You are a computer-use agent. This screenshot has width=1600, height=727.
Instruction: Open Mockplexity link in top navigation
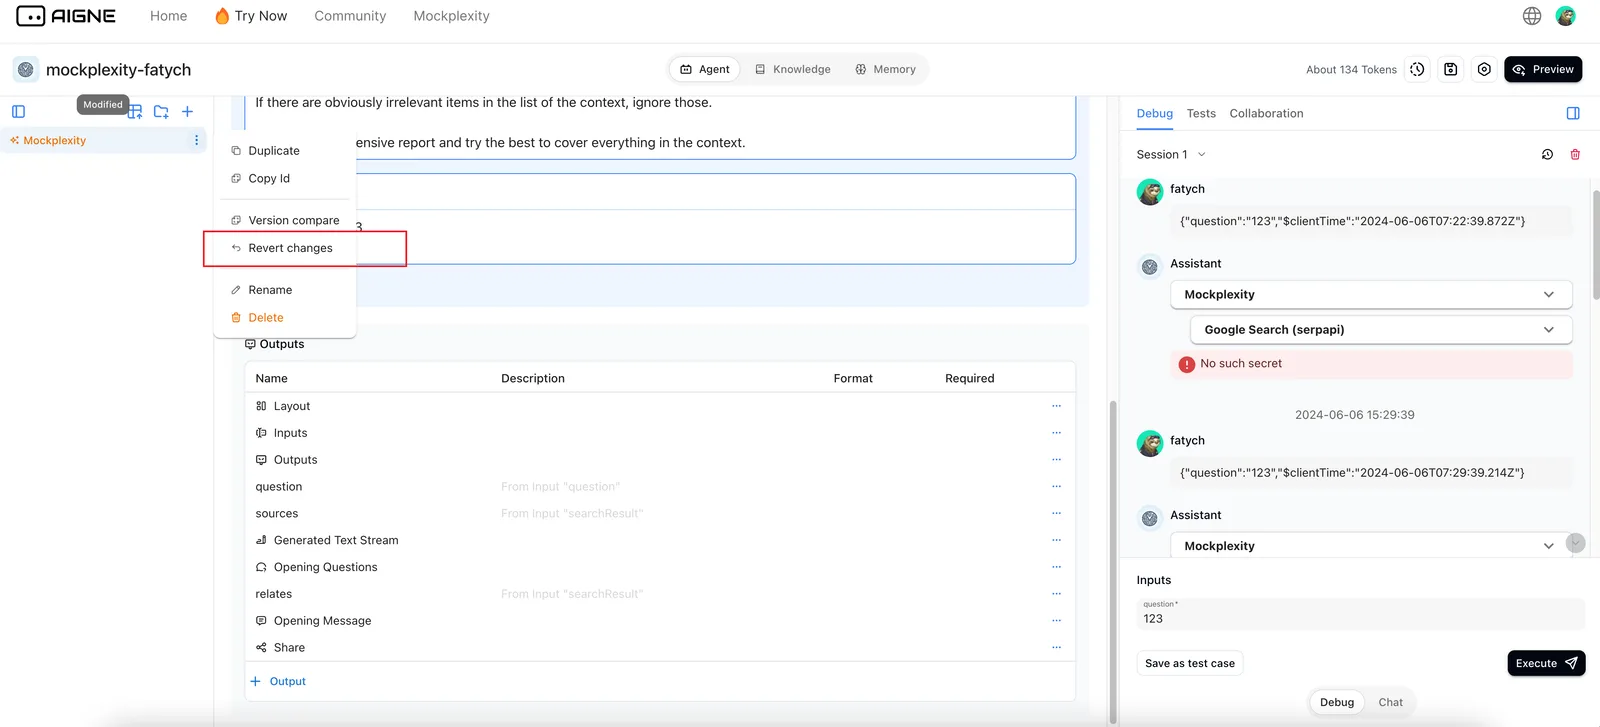(451, 16)
